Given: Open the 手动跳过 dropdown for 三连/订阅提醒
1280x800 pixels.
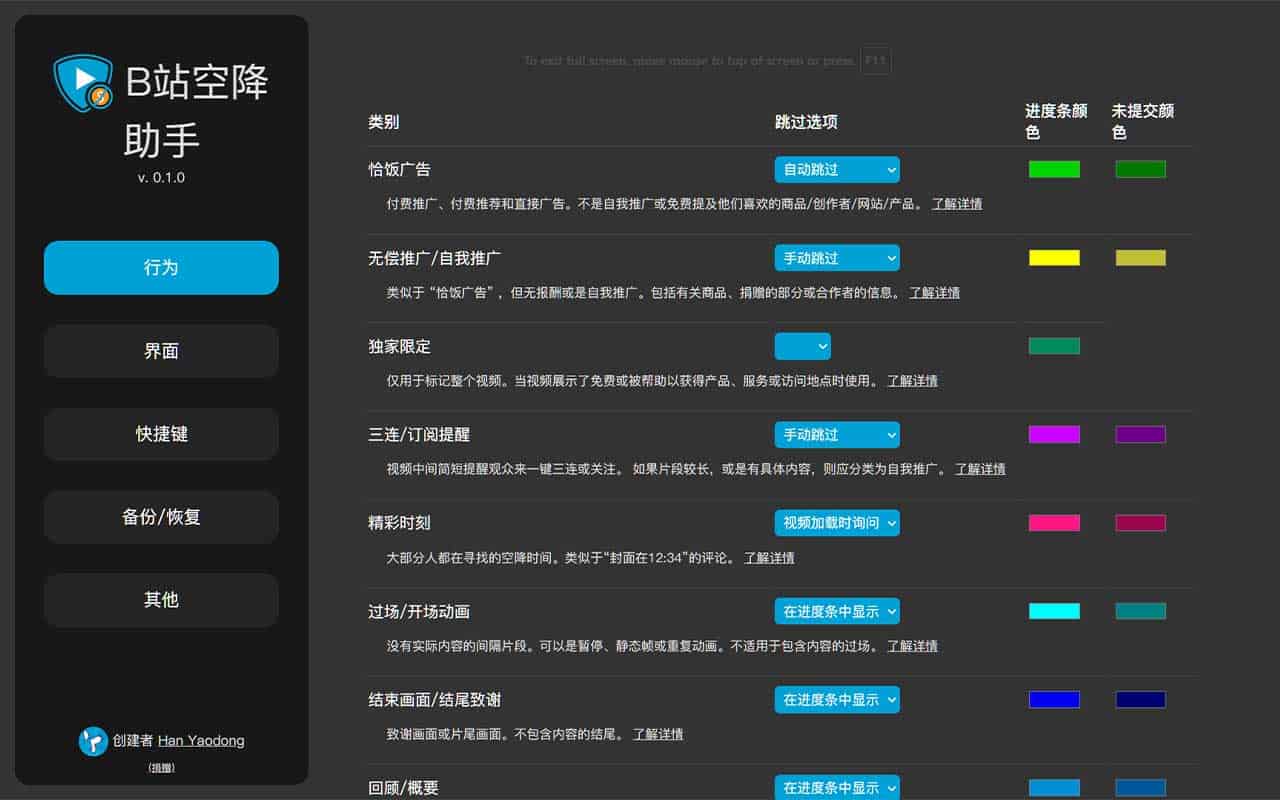Looking at the screenshot, I should 836,435.
